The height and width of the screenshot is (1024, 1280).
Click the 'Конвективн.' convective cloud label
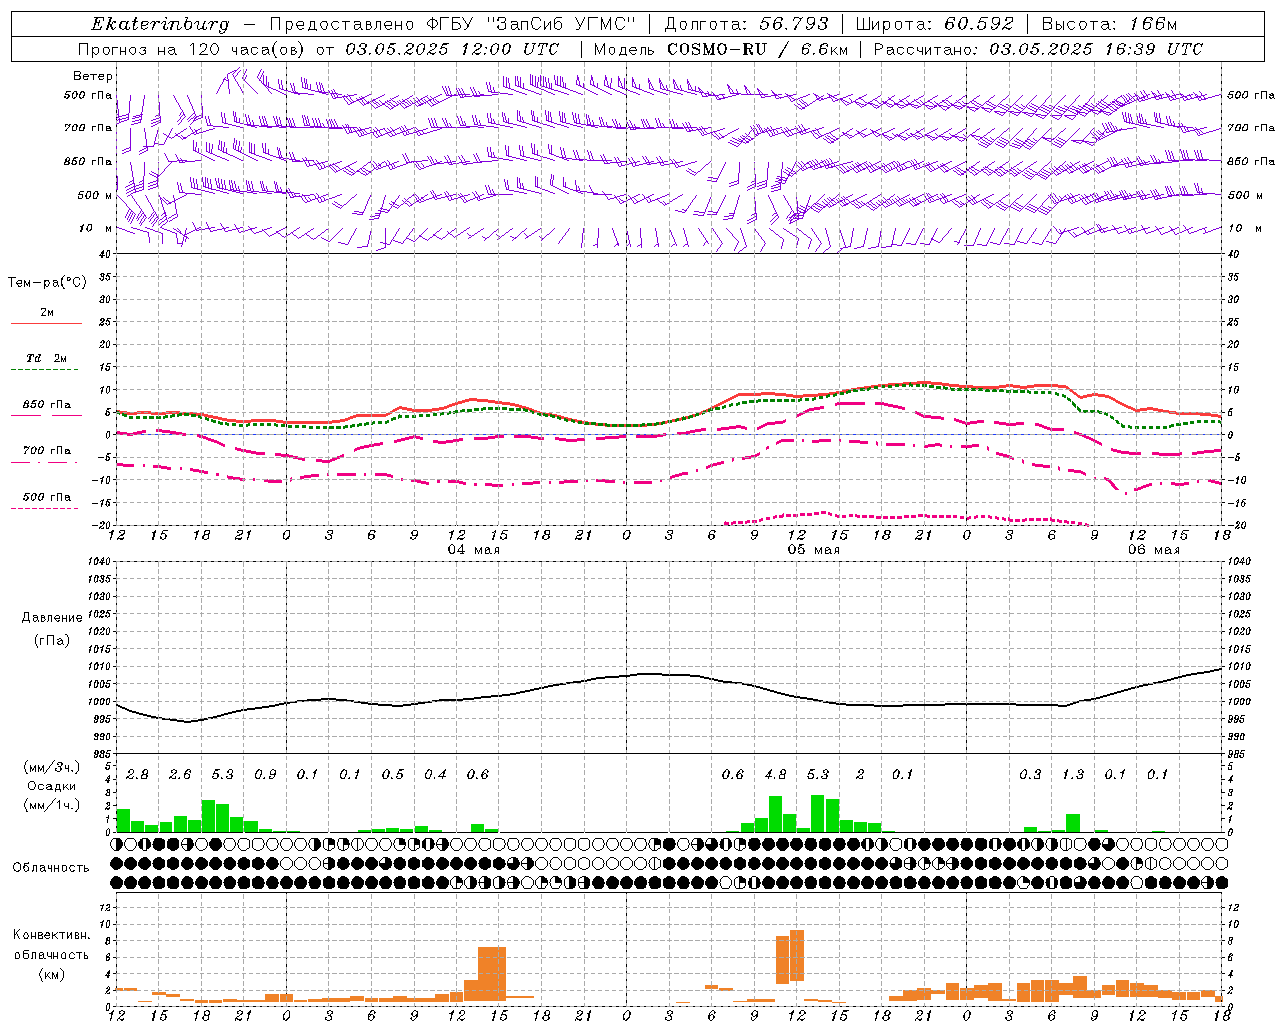point(51,935)
